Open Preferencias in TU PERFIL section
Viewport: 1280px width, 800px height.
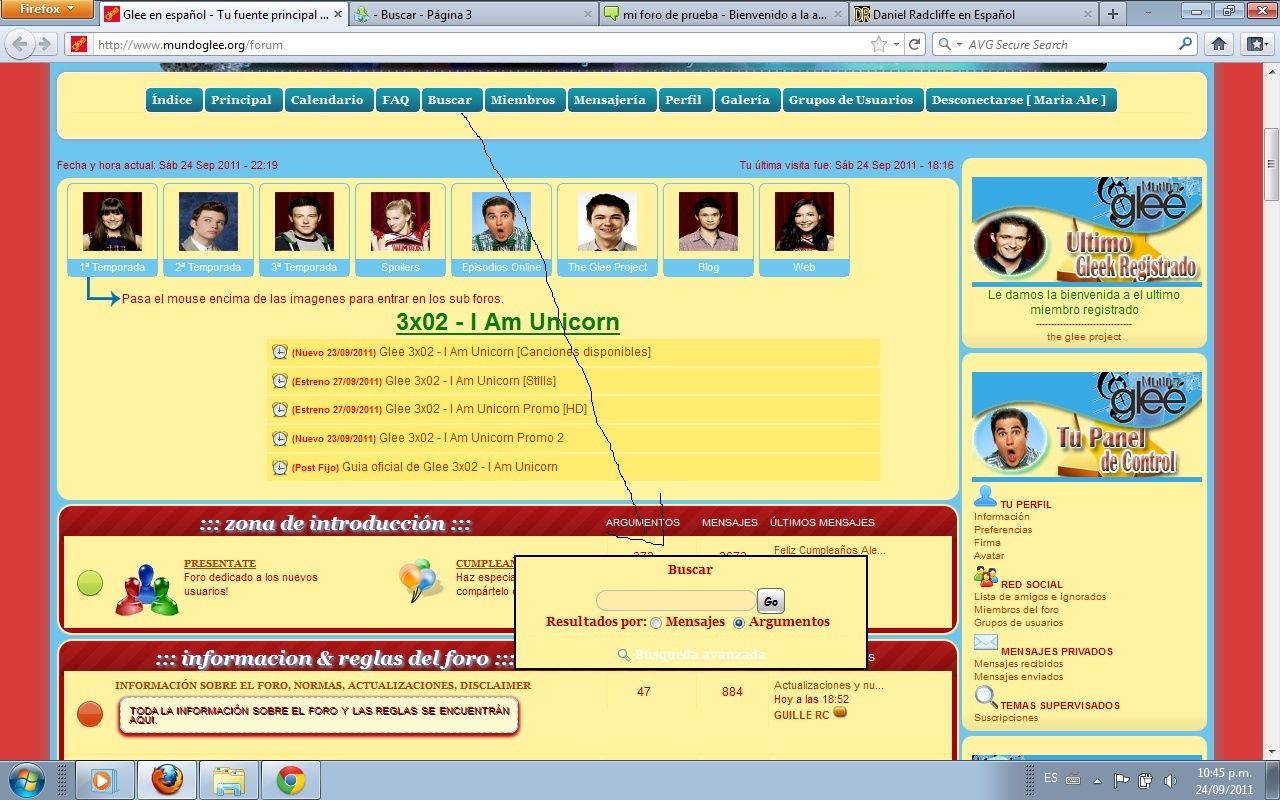[1003, 530]
